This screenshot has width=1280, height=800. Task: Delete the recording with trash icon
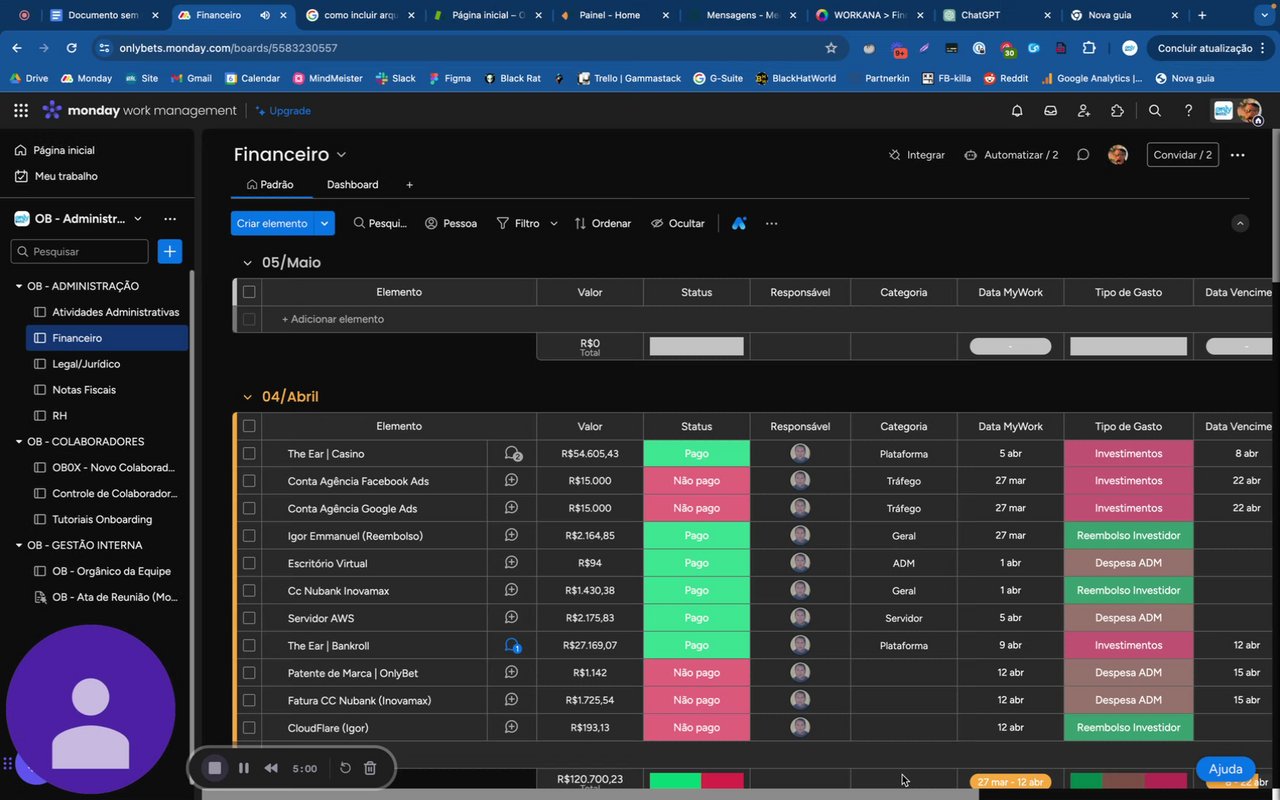tap(370, 768)
